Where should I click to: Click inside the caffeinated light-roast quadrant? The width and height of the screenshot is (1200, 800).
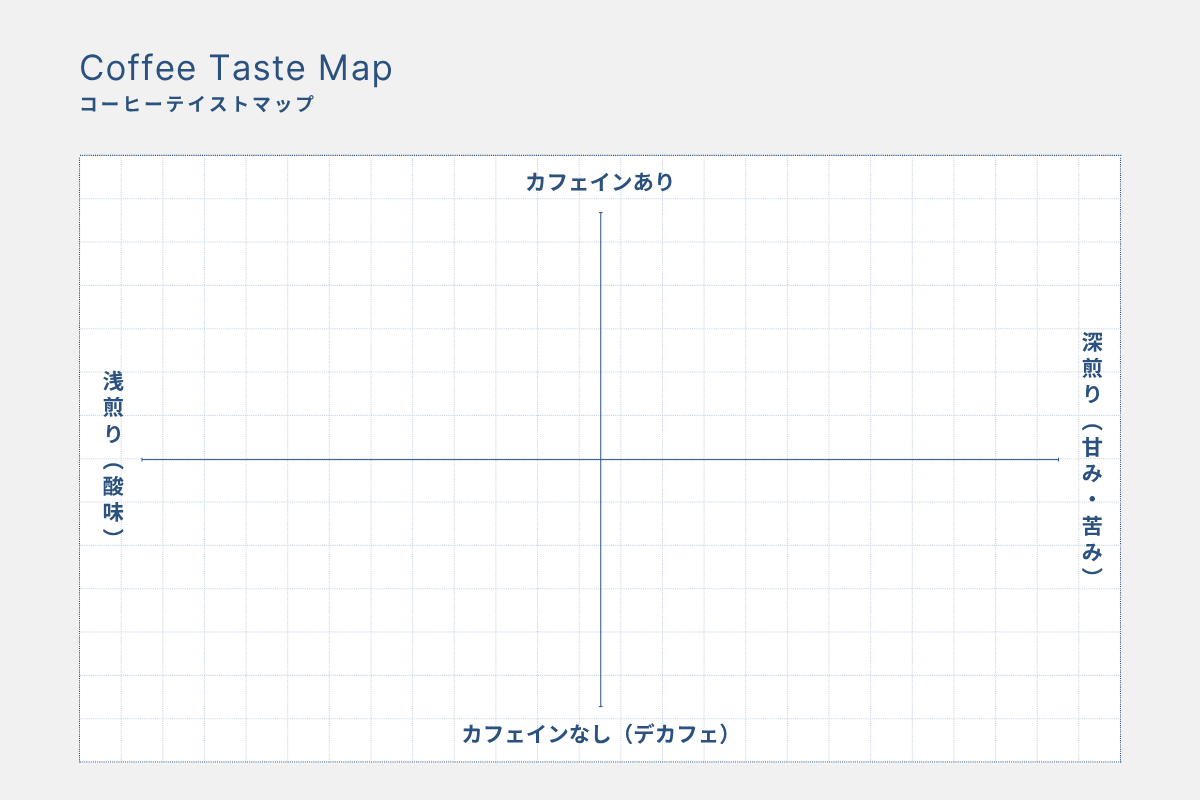(x=370, y=335)
